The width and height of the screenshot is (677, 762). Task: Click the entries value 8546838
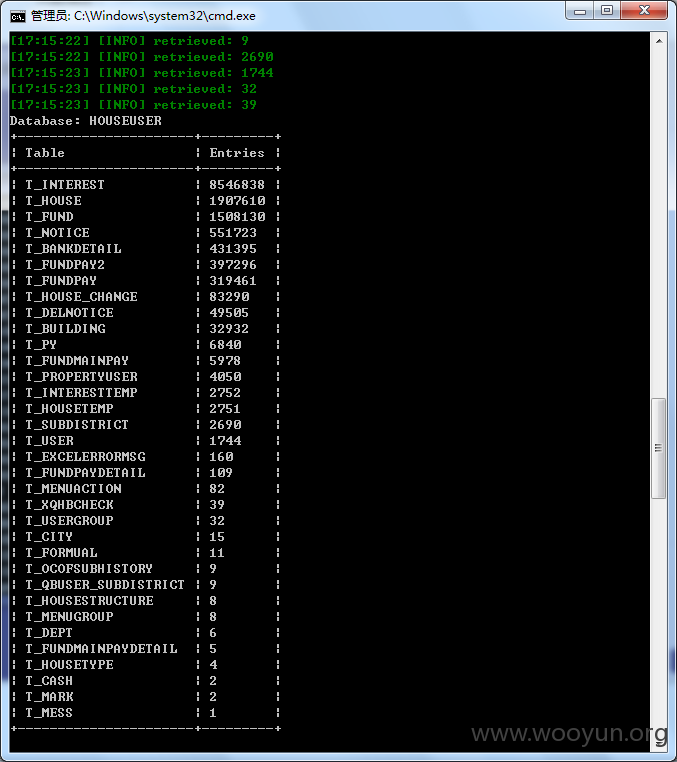pos(237,185)
